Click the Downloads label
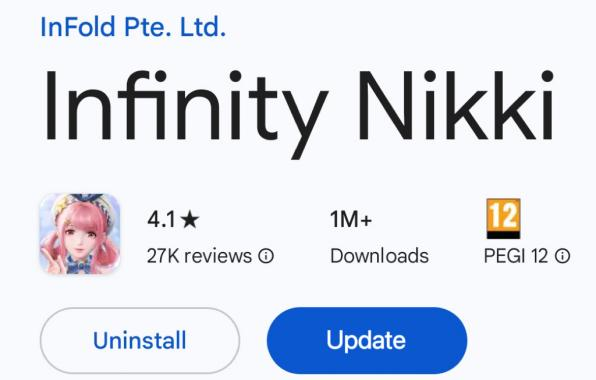Screen dimensions: 596x380 379,256
